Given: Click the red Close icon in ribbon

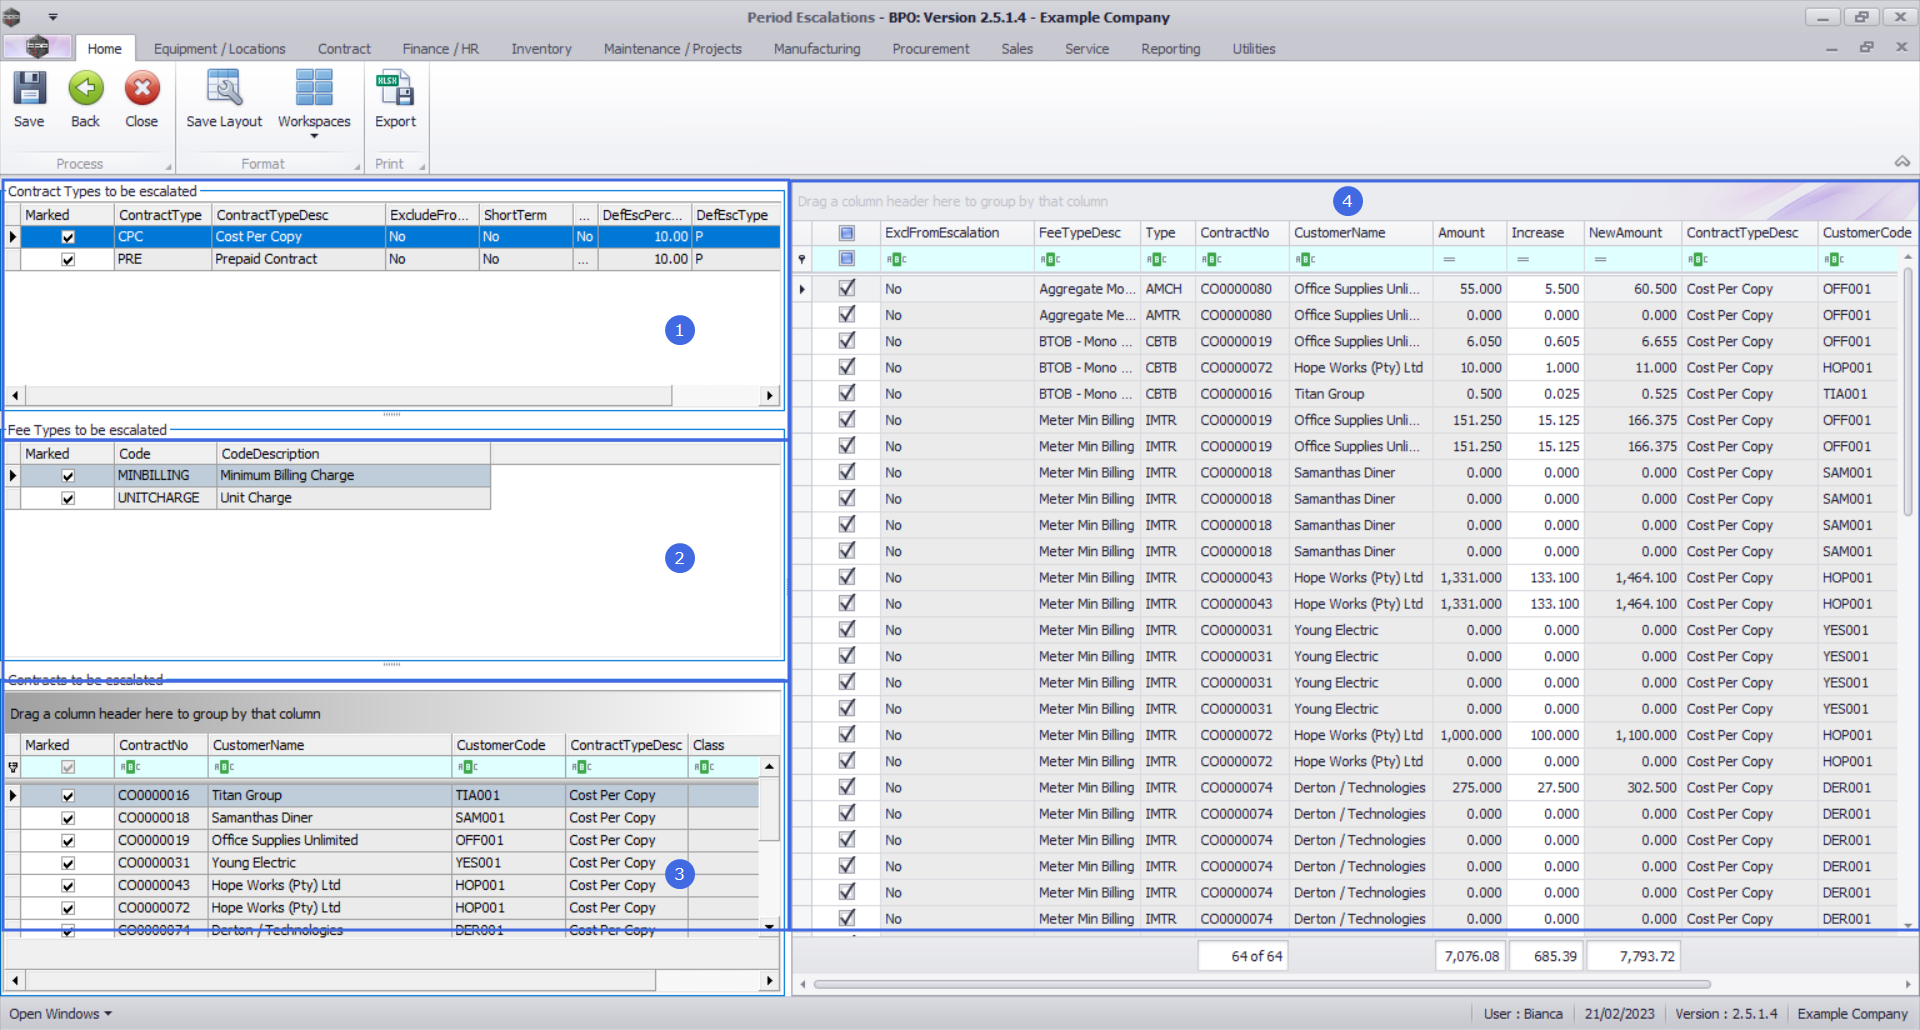Looking at the screenshot, I should [141, 90].
